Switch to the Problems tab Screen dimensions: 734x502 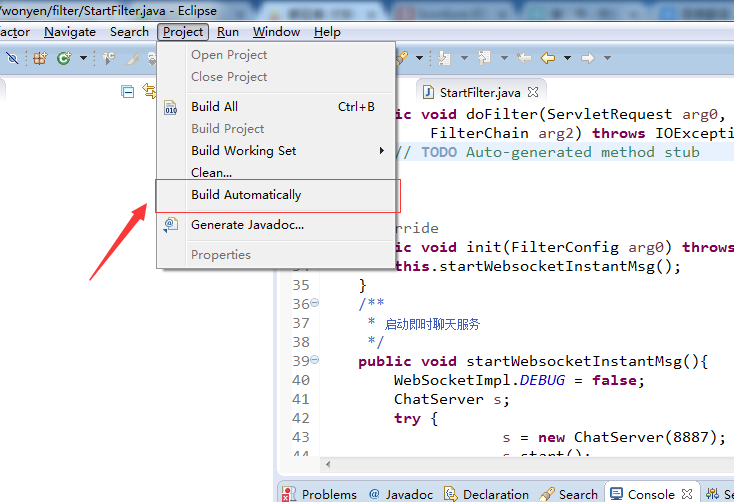point(319,494)
